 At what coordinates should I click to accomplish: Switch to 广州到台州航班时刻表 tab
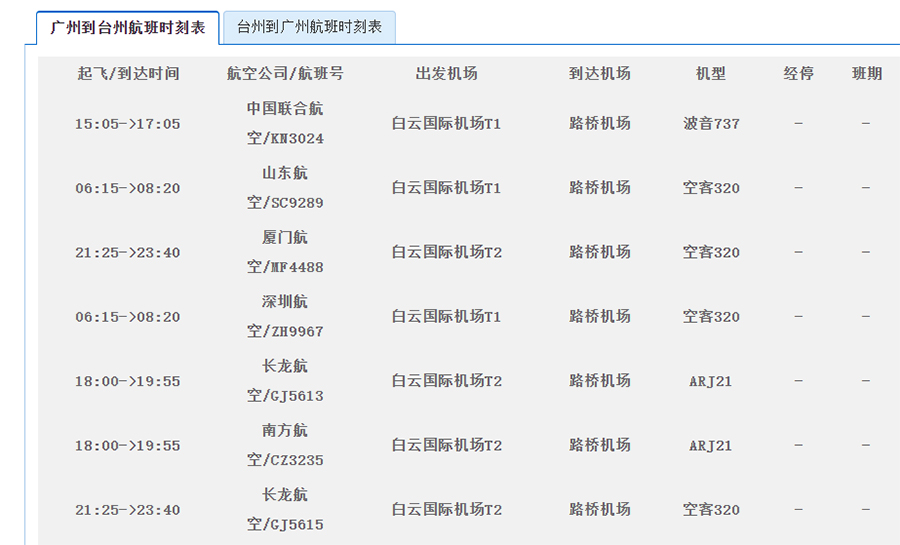[128, 28]
